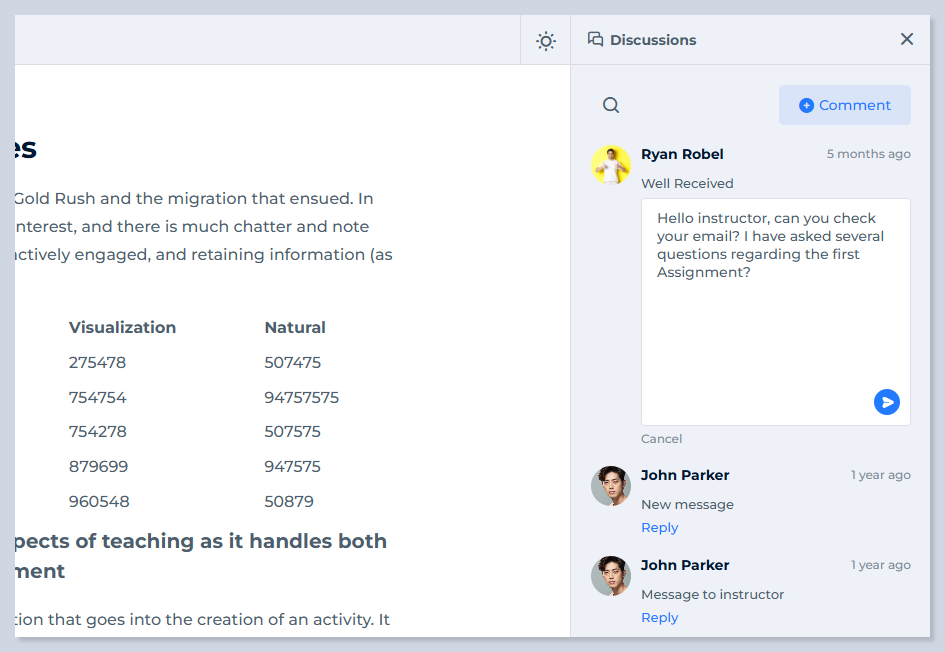Cancel the reply being written
This screenshot has width=945, height=652.
[662, 439]
